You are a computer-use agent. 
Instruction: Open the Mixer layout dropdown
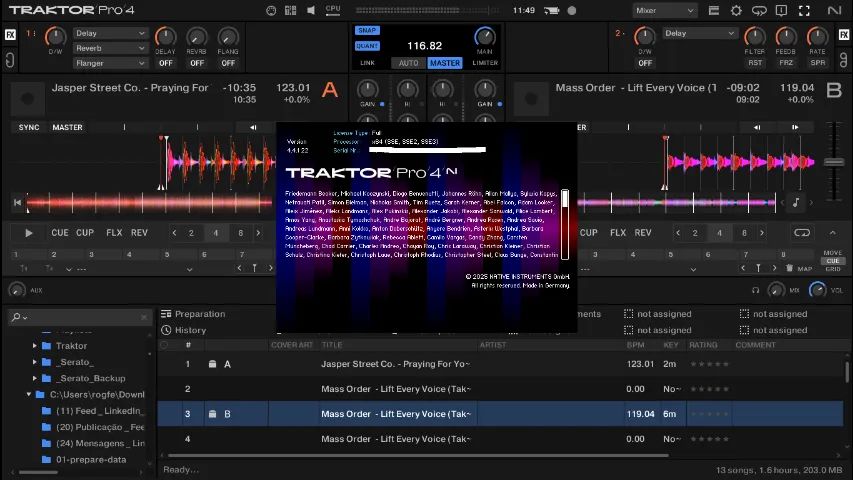(664, 10)
